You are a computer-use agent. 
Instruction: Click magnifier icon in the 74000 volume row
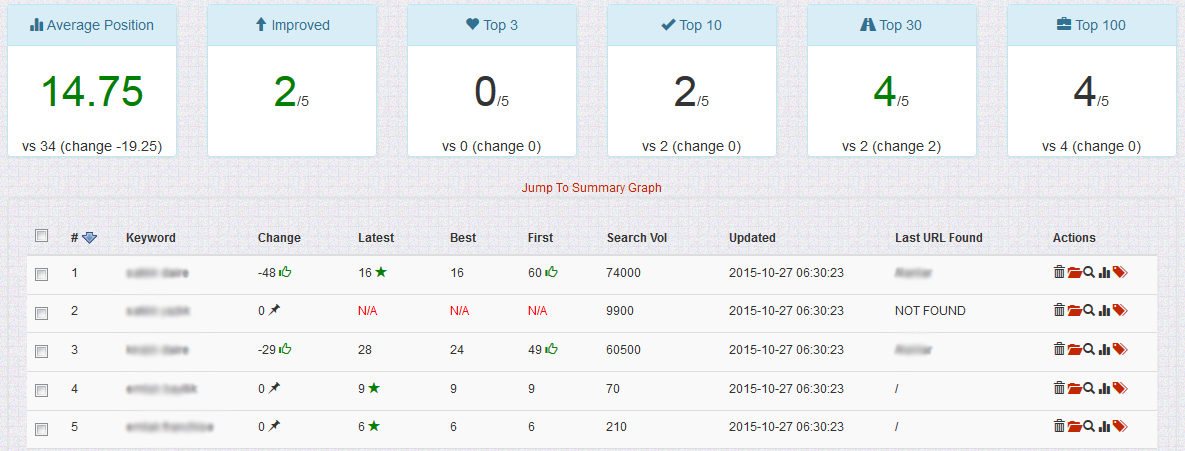[1088, 272]
